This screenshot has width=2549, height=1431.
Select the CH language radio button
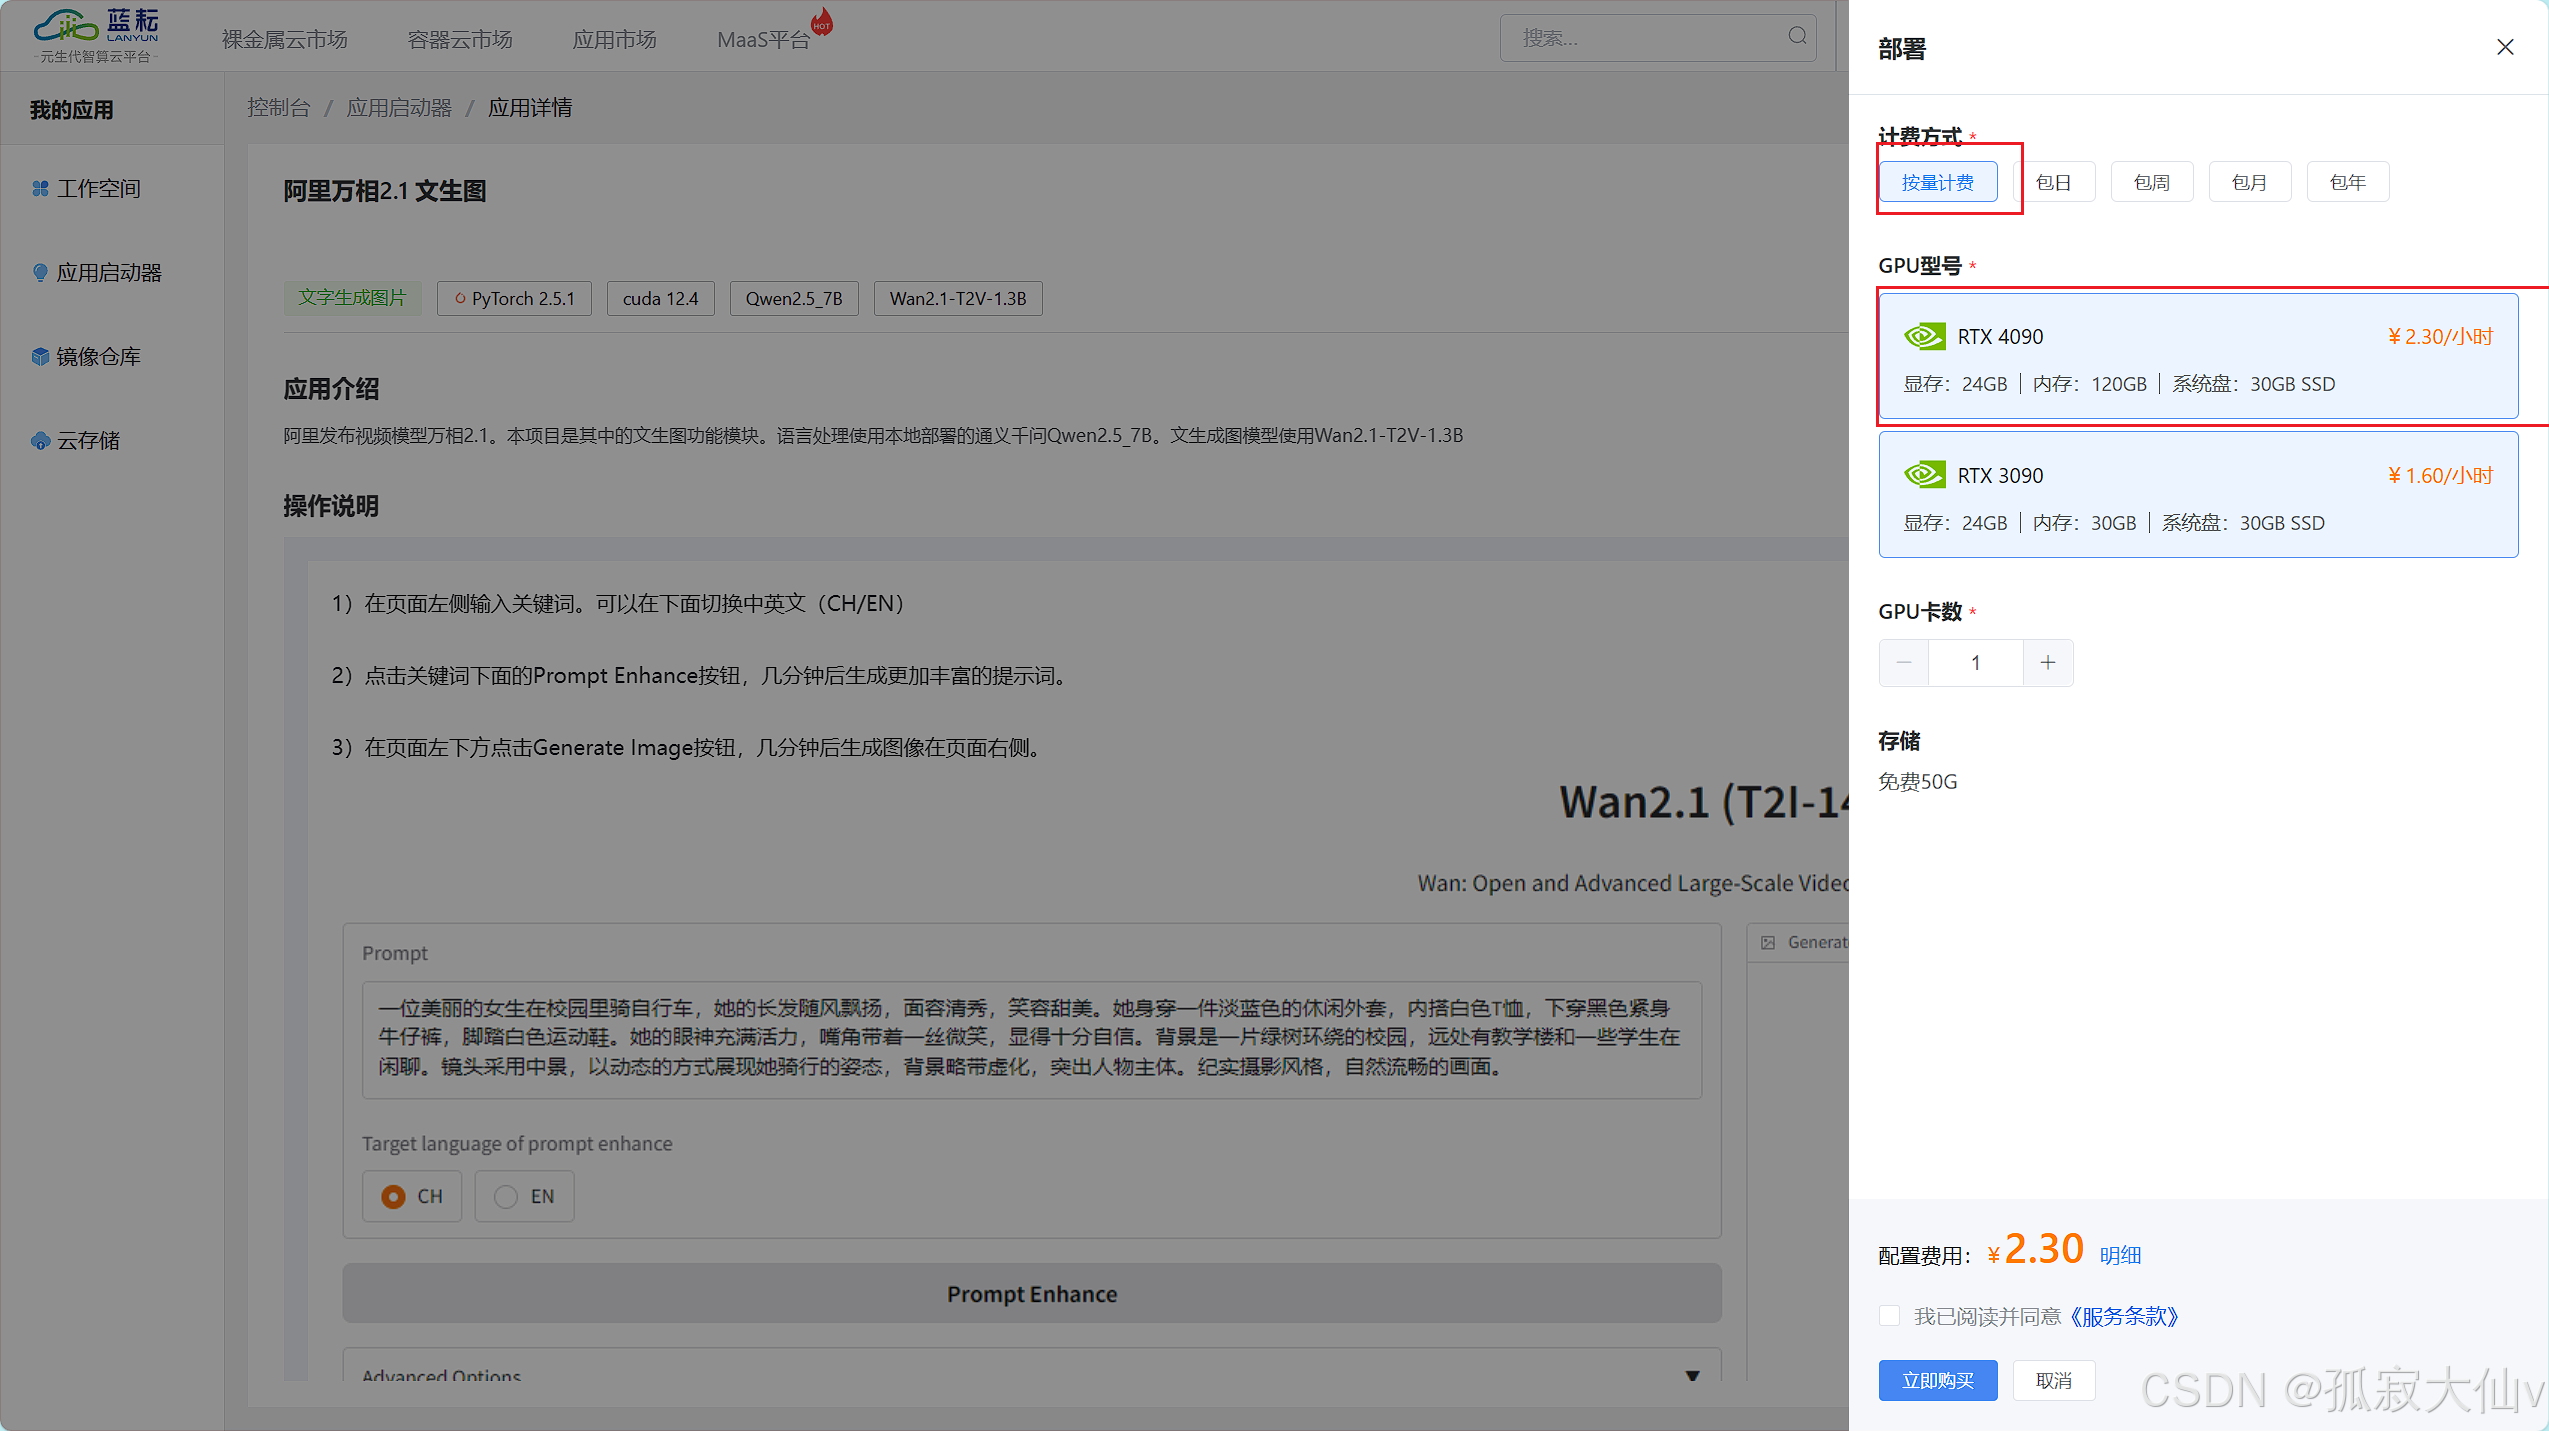(x=393, y=1196)
